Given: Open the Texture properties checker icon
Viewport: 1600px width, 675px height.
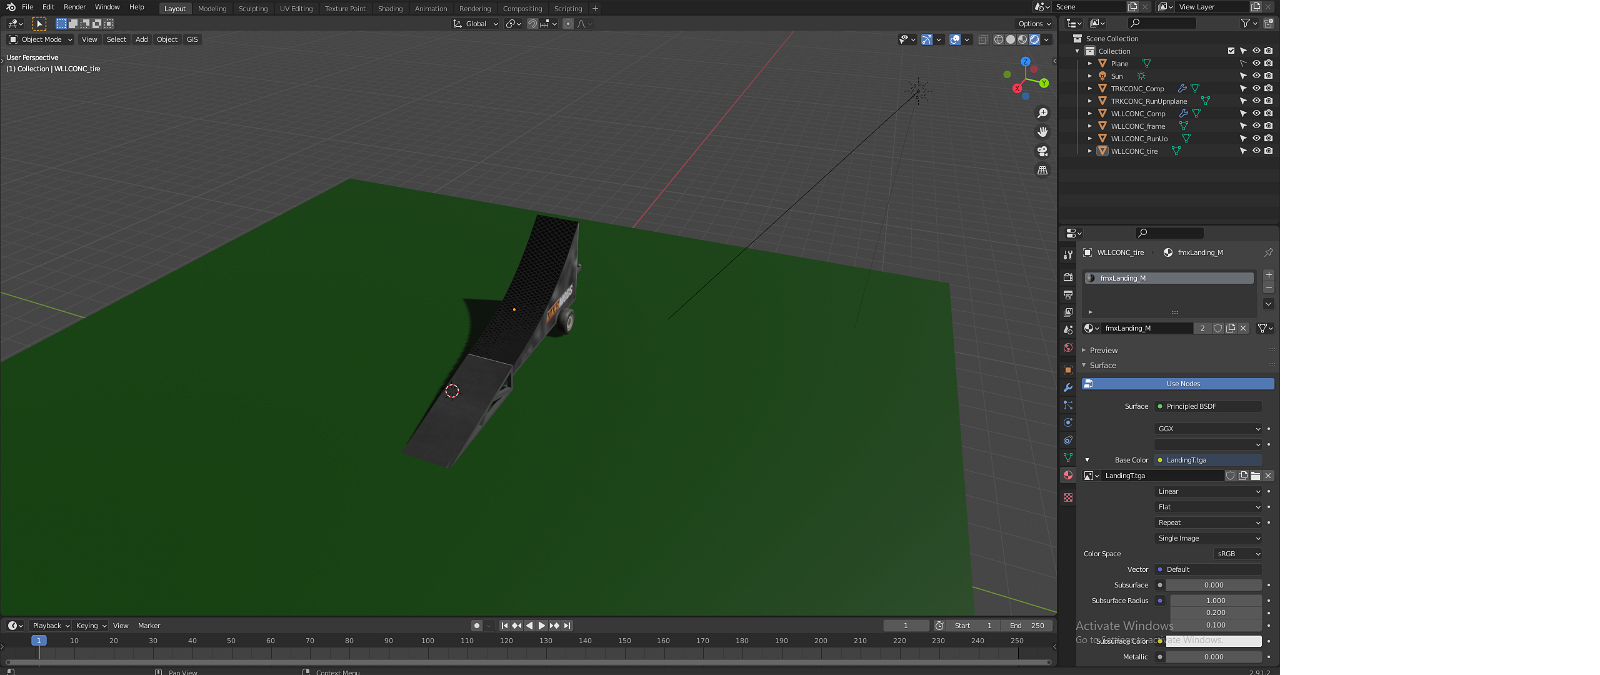Looking at the screenshot, I should coord(1068,497).
